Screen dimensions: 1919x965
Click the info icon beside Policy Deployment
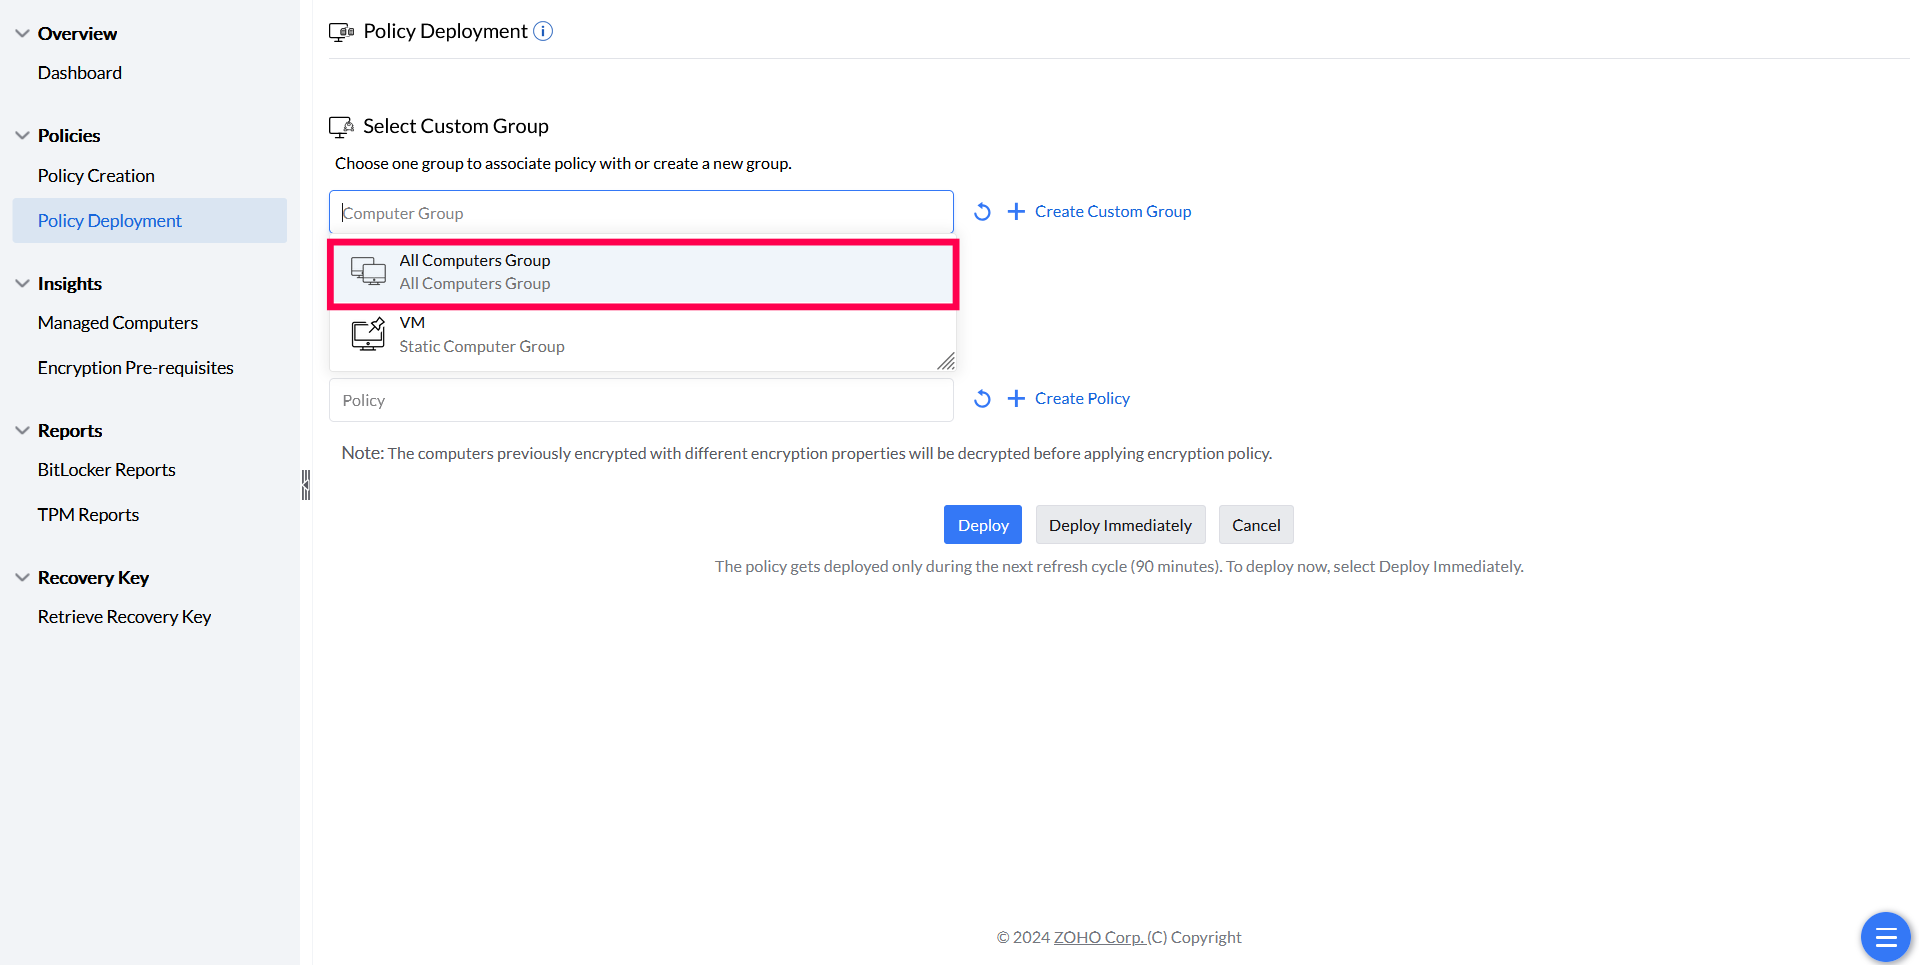coord(543,31)
